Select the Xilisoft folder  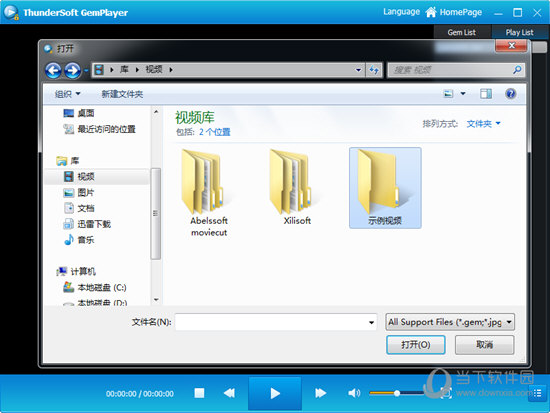pyautogui.click(x=297, y=187)
